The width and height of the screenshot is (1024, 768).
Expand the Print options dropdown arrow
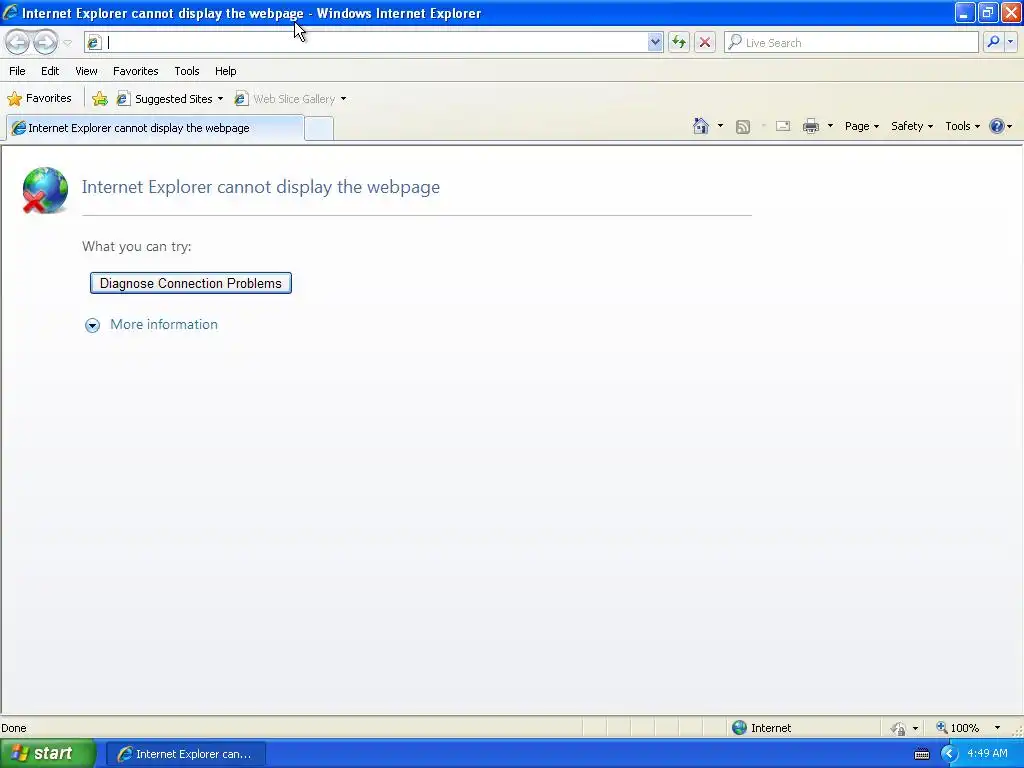pyautogui.click(x=830, y=126)
